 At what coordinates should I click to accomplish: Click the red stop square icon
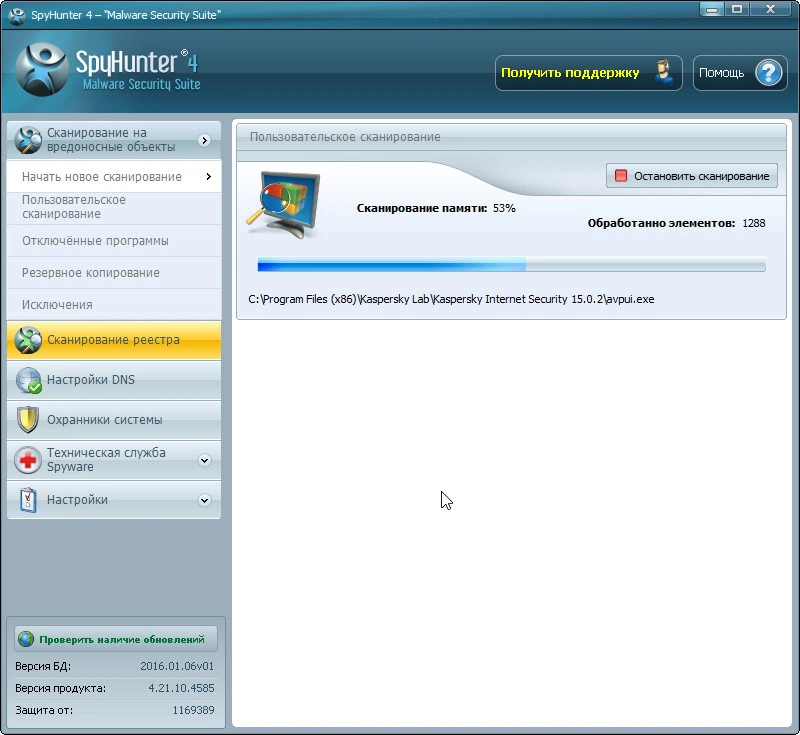pos(621,176)
